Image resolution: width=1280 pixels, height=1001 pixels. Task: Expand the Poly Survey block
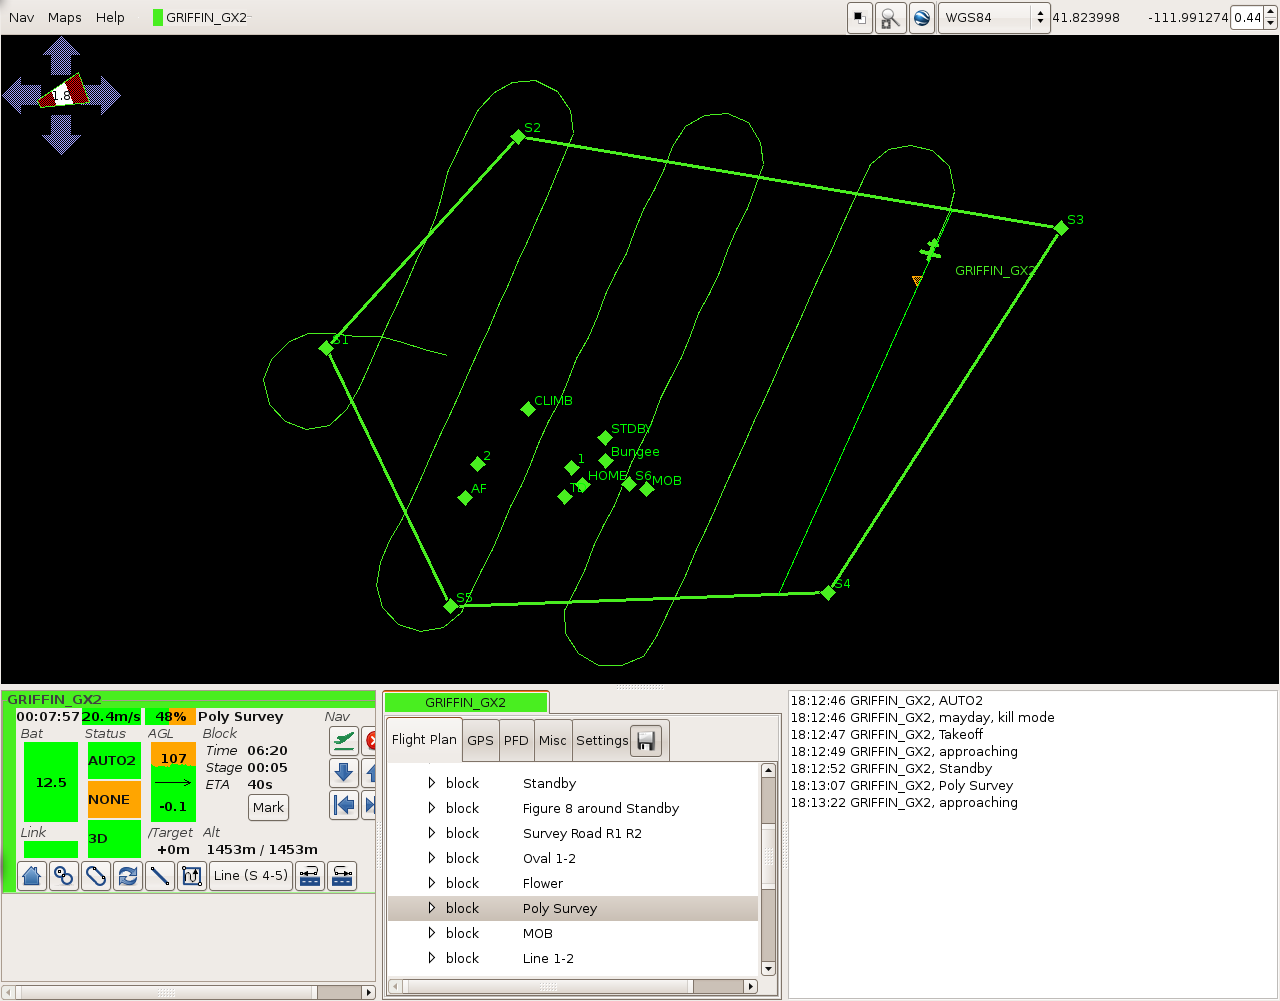432,908
